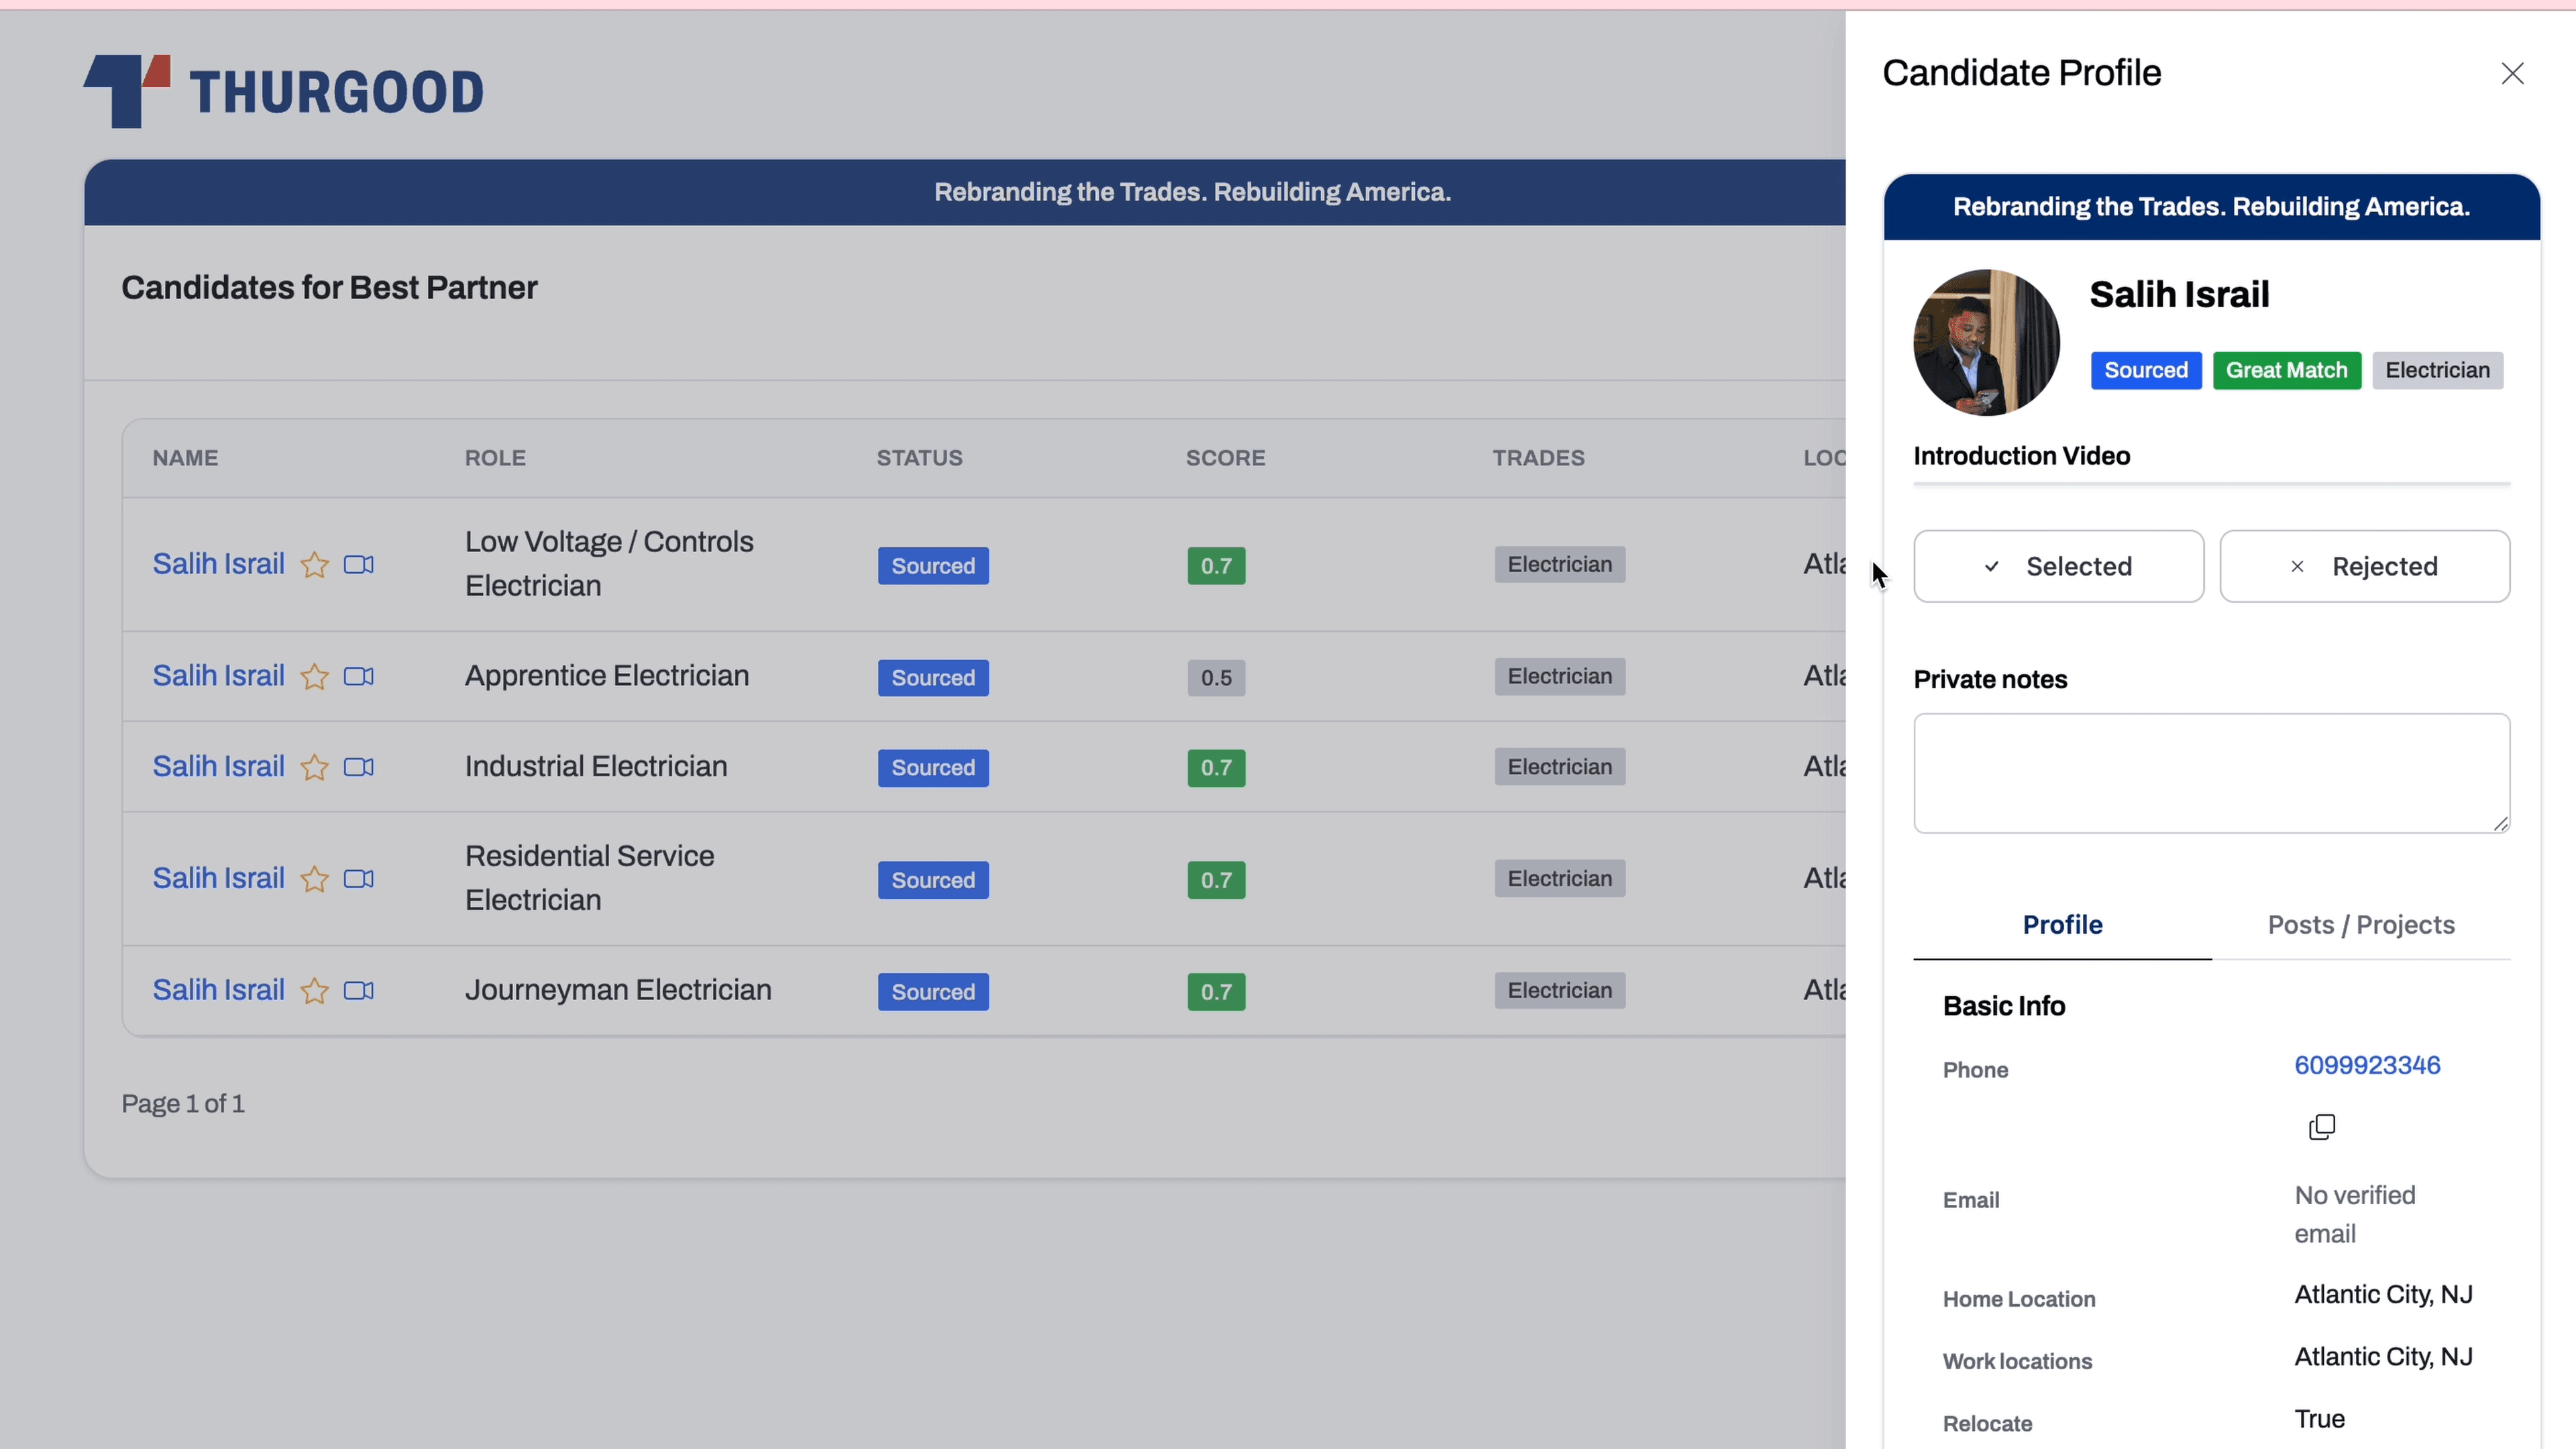The width and height of the screenshot is (2576, 1449).
Task: Click the Sourced badge on the profile
Action: 2146,370
